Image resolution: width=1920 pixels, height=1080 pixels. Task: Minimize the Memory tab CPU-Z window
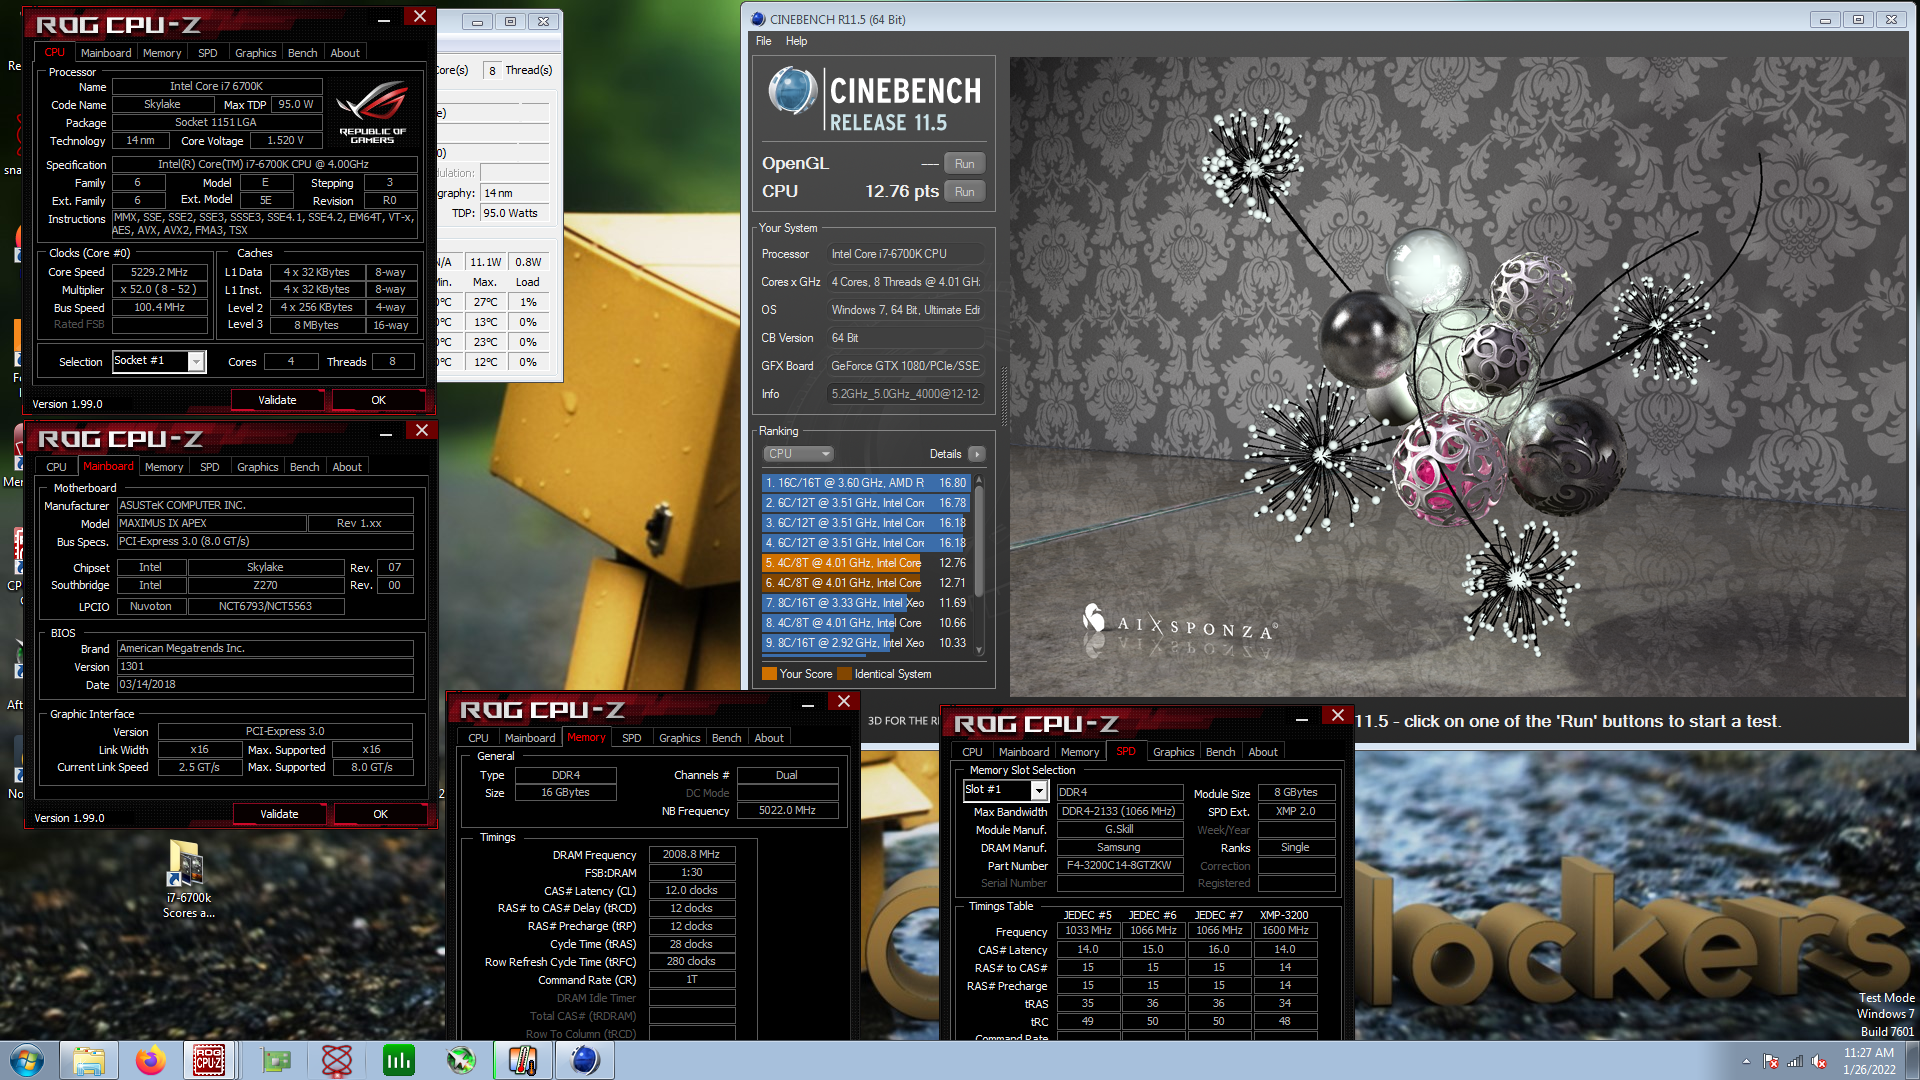click(807, 705)
